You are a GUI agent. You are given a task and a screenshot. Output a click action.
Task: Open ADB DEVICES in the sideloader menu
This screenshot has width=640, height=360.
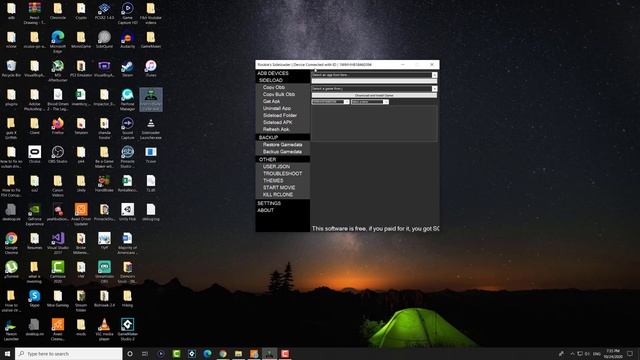[x=273, y=73]
